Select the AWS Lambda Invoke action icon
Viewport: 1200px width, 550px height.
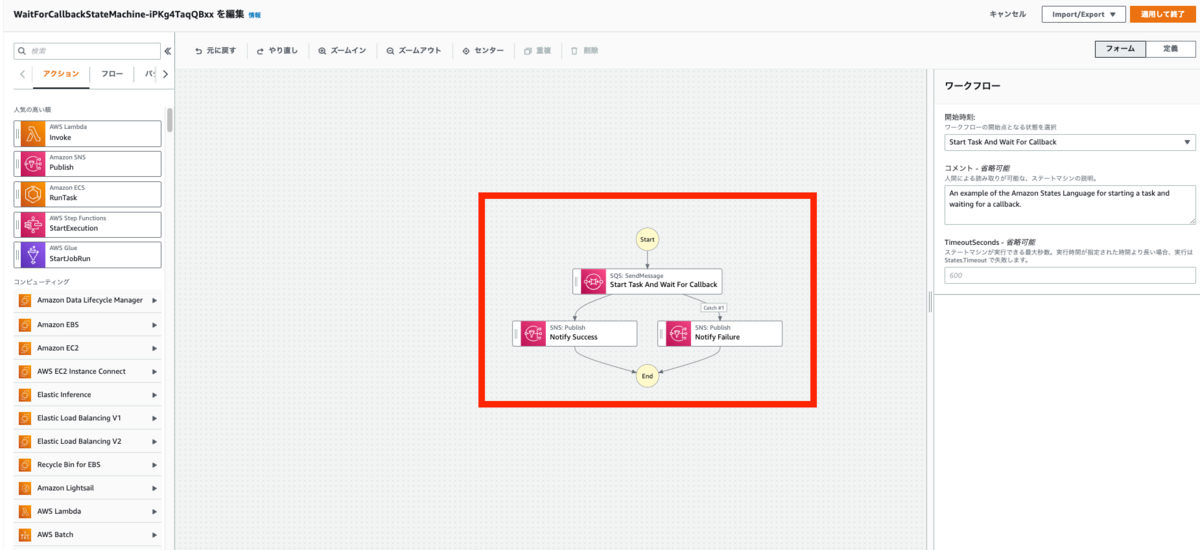pyautogui.click(x=32, y=133)
